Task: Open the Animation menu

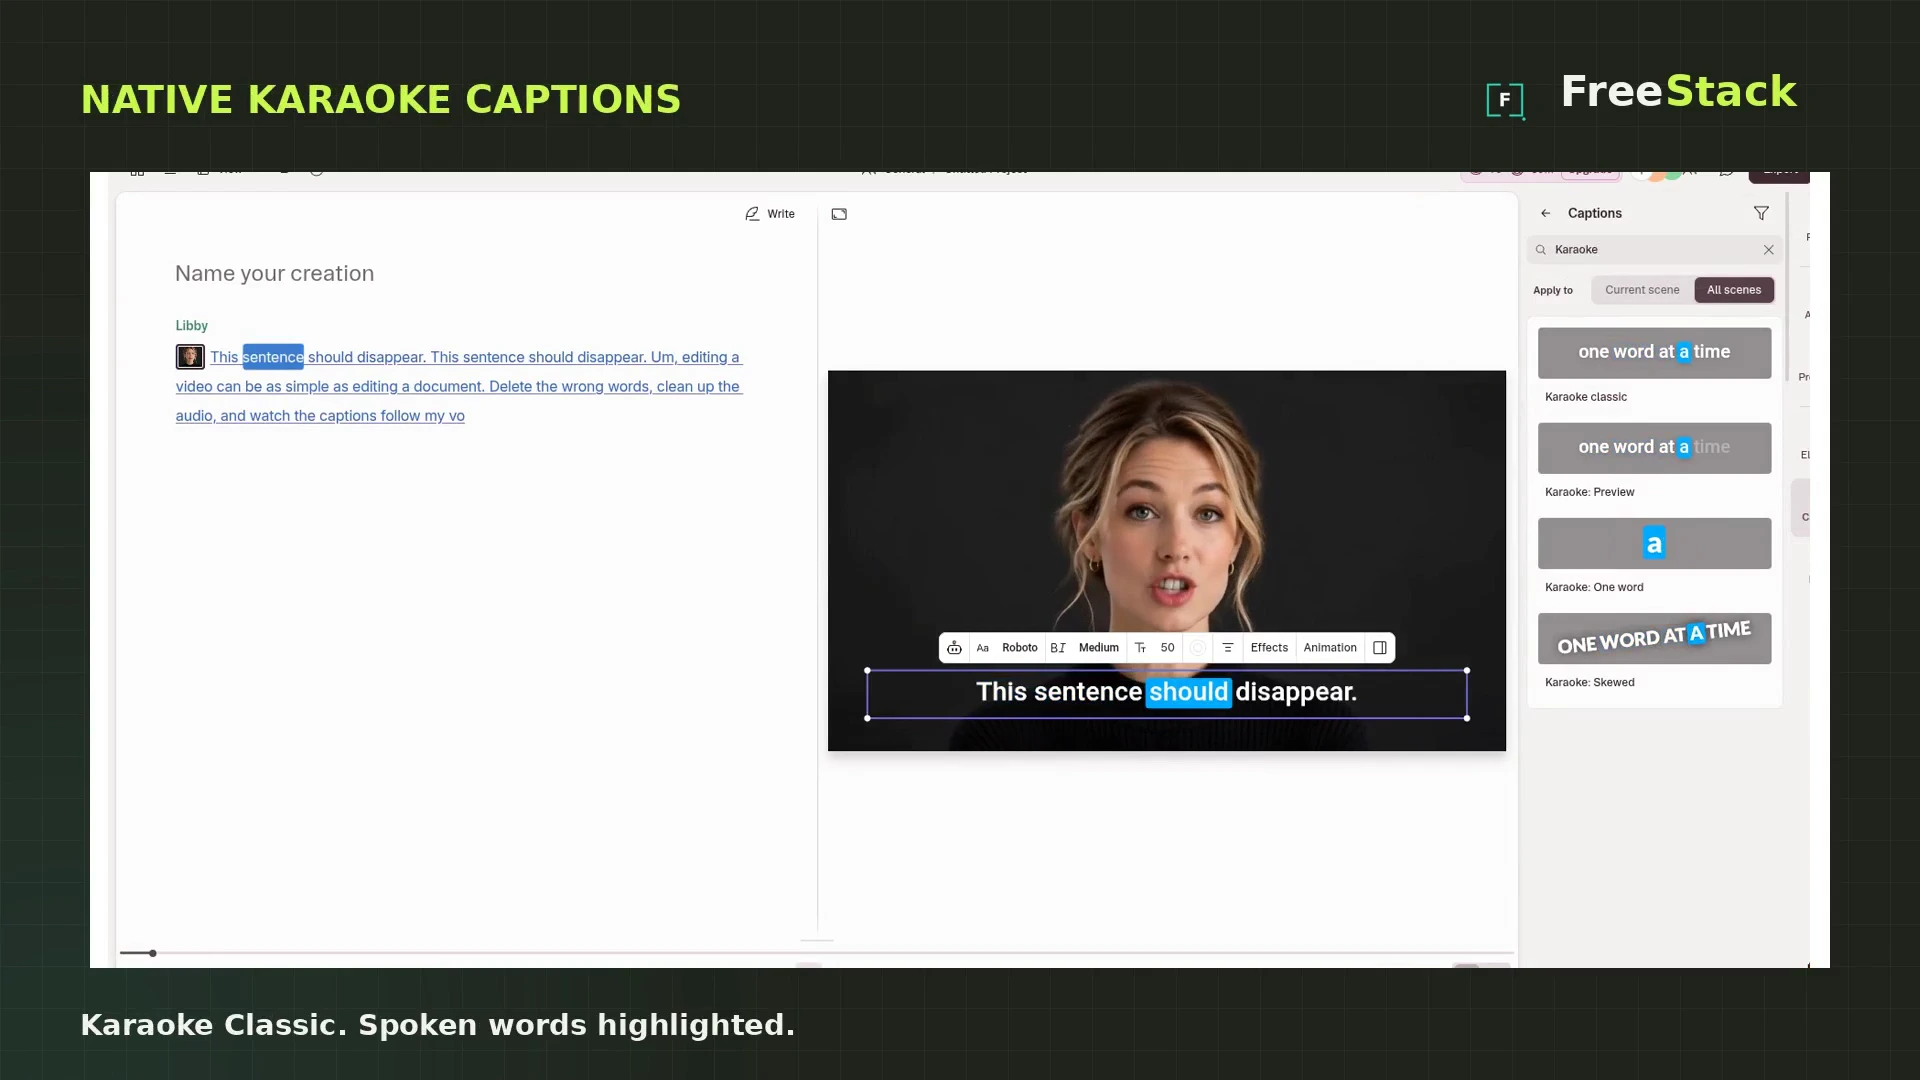Action: (1330, 648)
